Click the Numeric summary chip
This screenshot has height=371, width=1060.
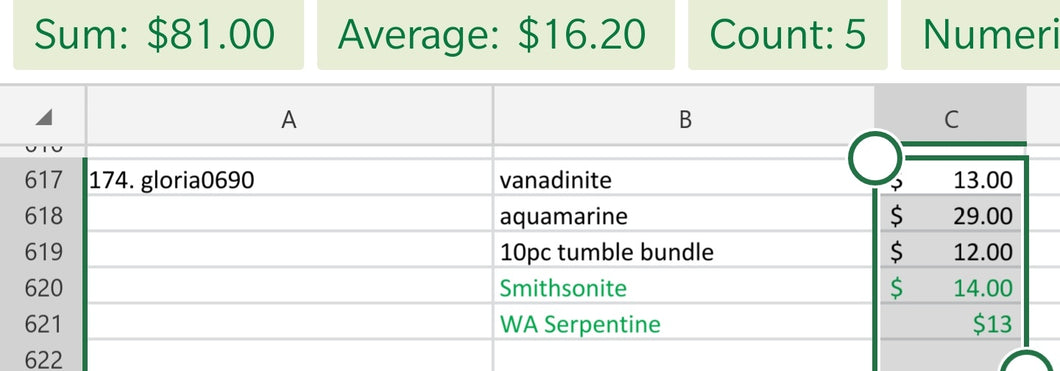981,34
